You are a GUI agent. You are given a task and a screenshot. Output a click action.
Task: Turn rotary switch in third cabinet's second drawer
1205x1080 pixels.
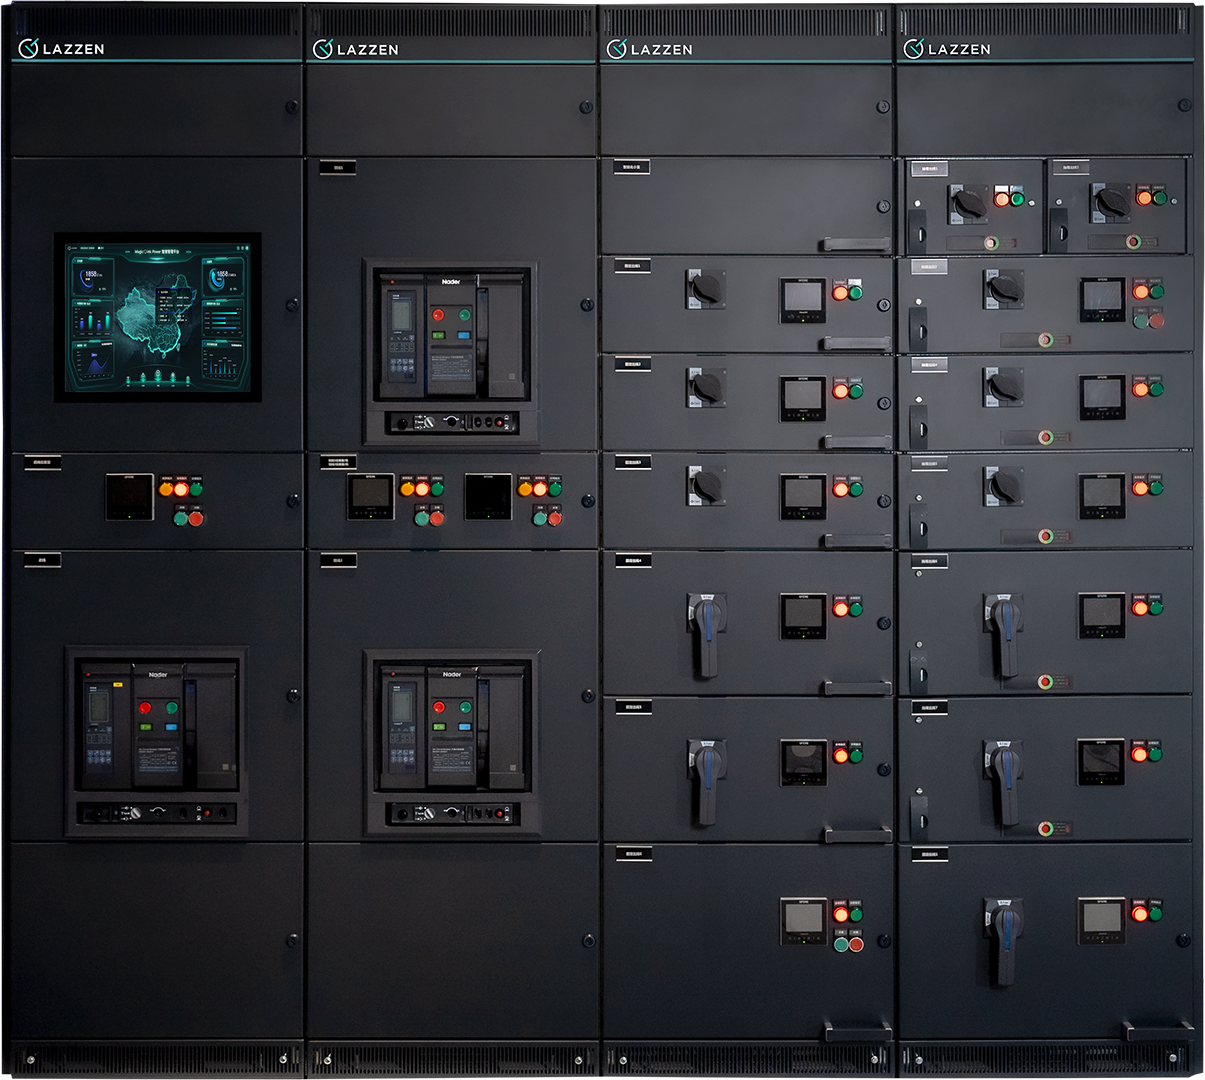[706, 289]
